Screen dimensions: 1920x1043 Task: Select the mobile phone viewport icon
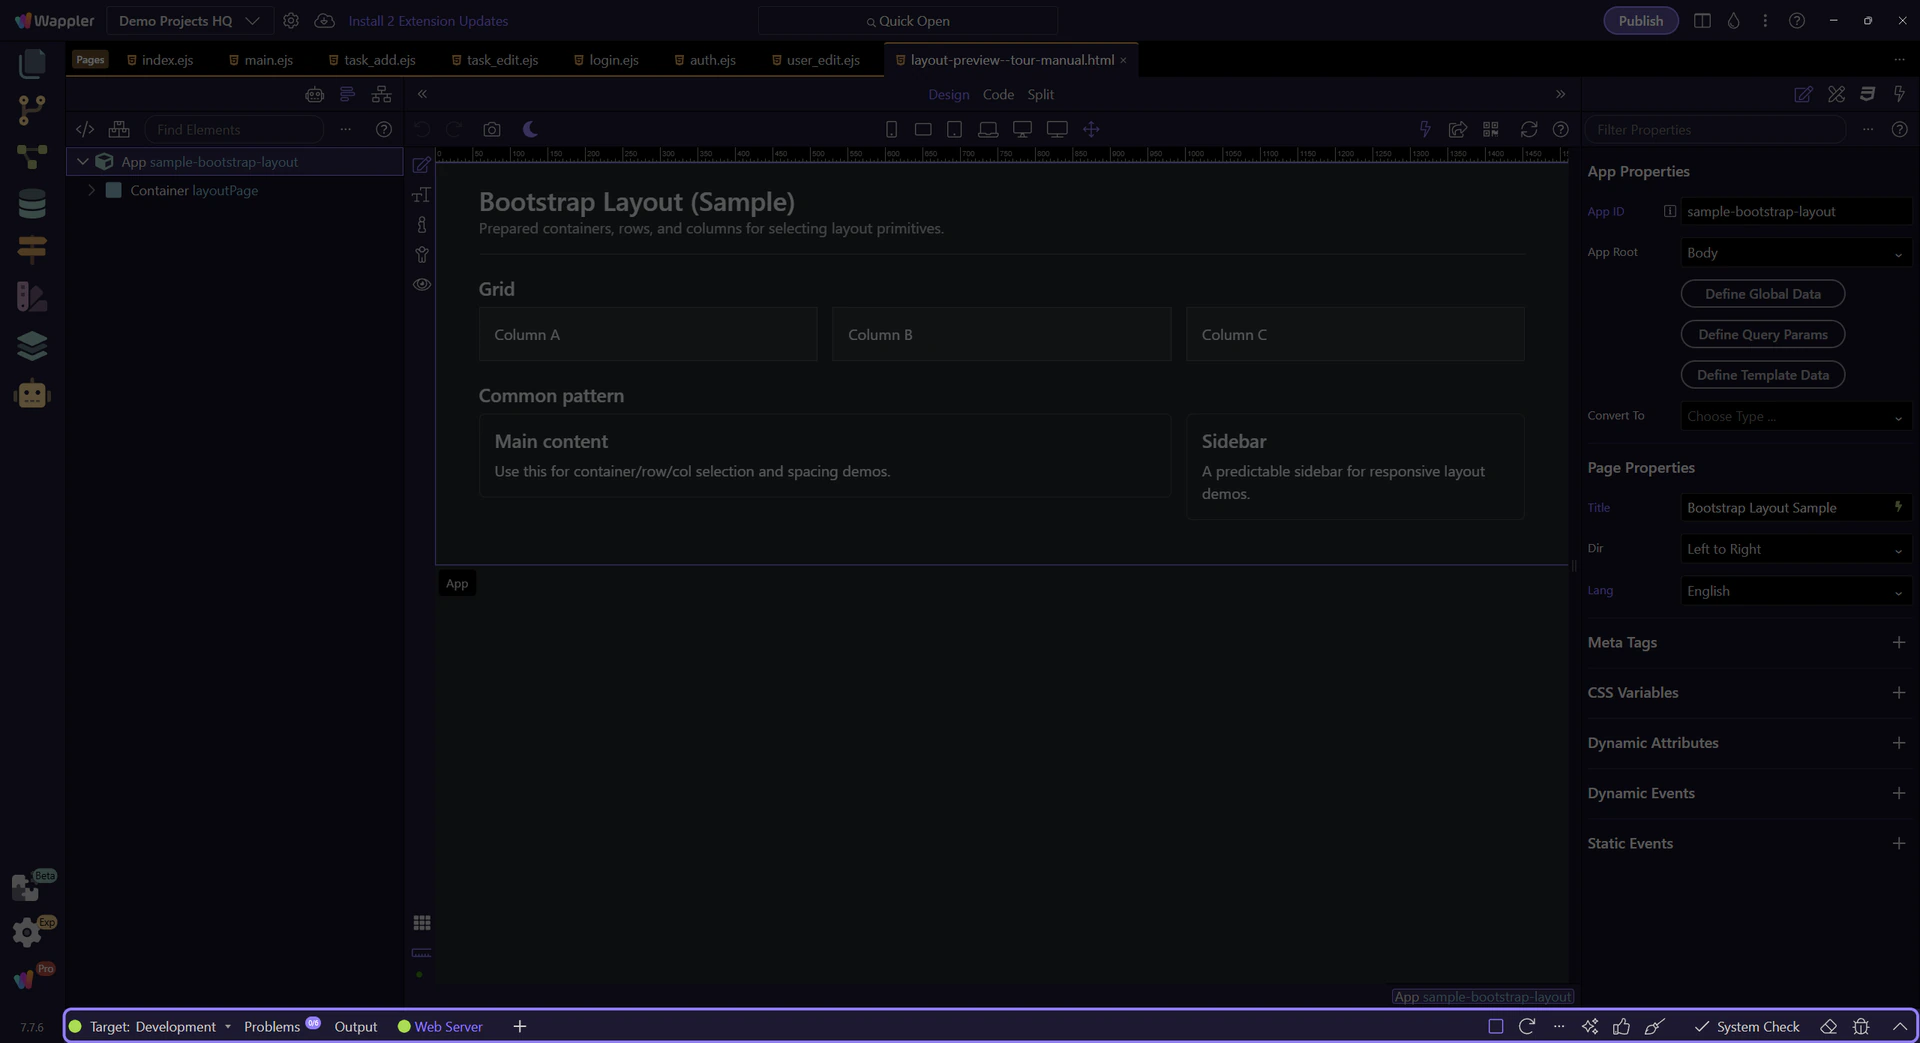pos(891,130)
